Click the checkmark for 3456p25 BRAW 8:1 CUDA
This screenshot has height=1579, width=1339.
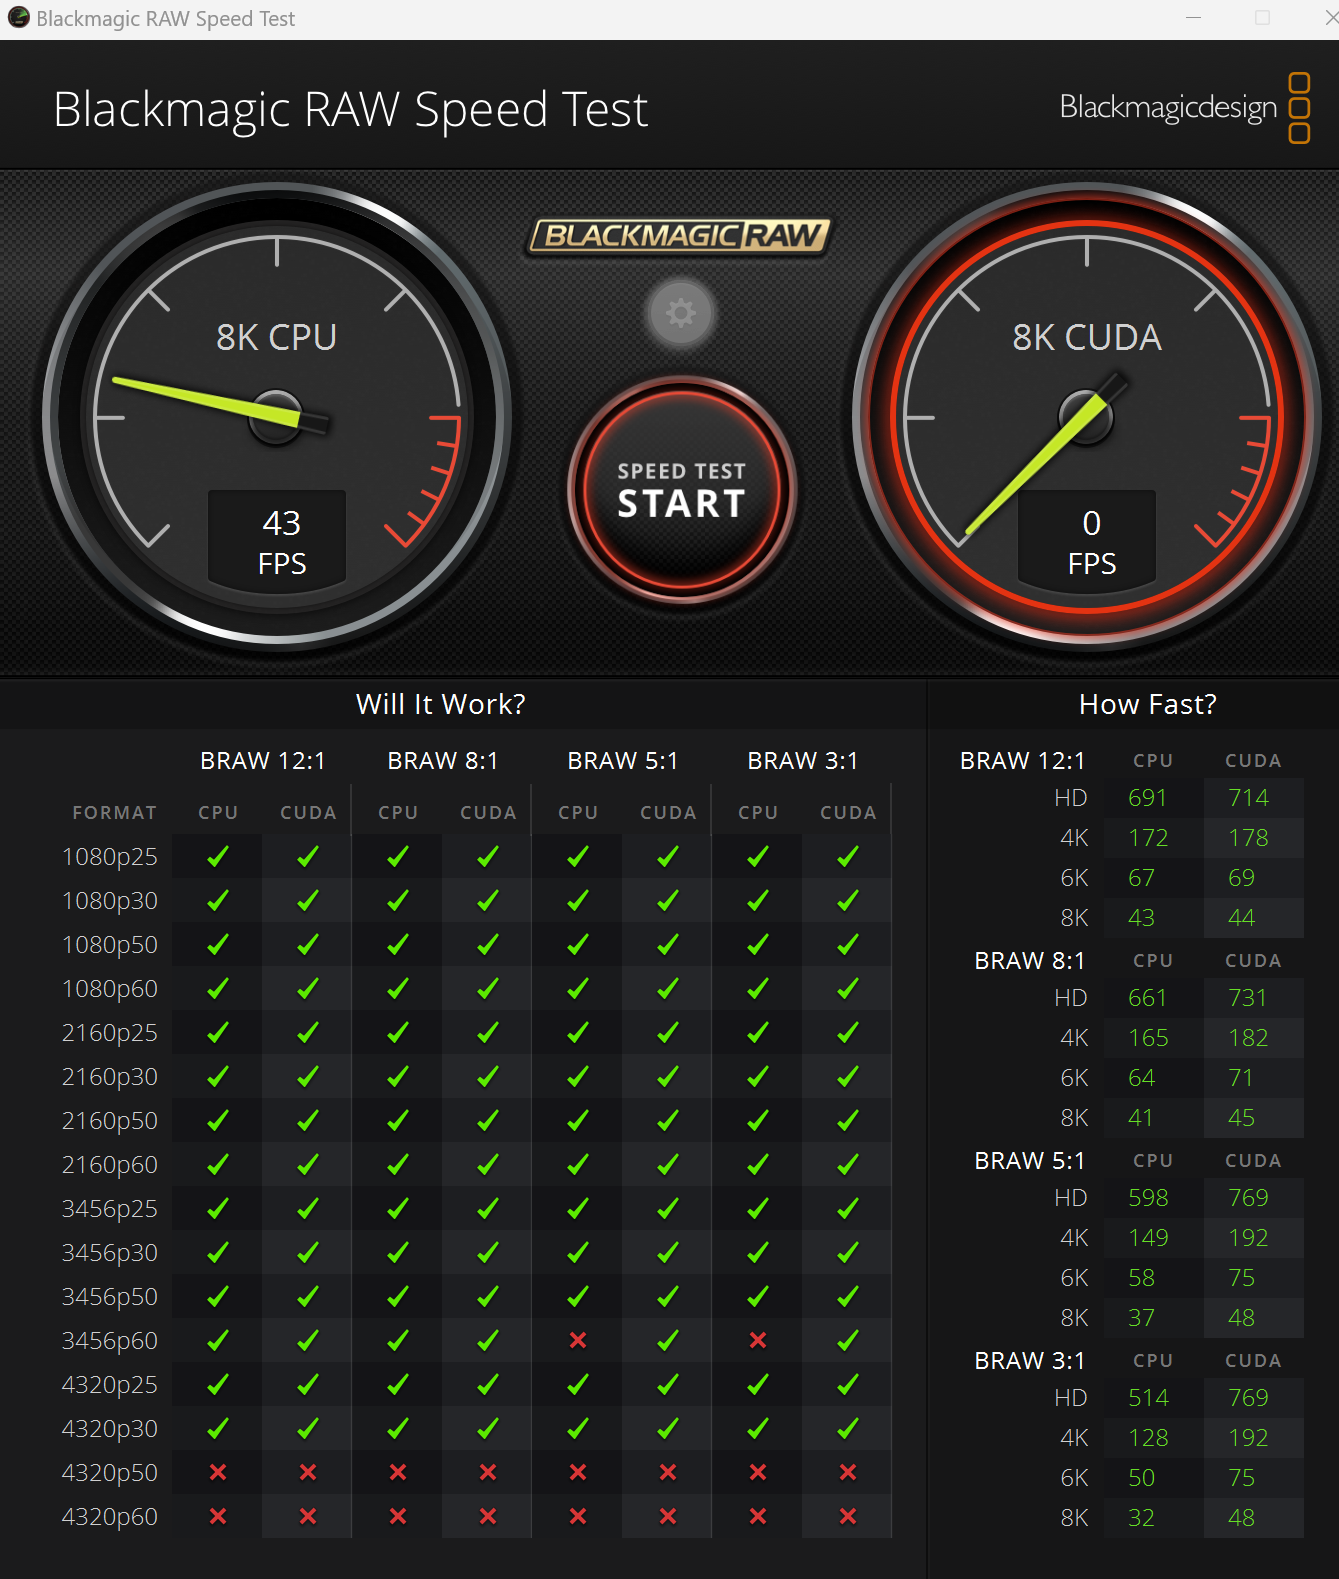coord(488,1208)
